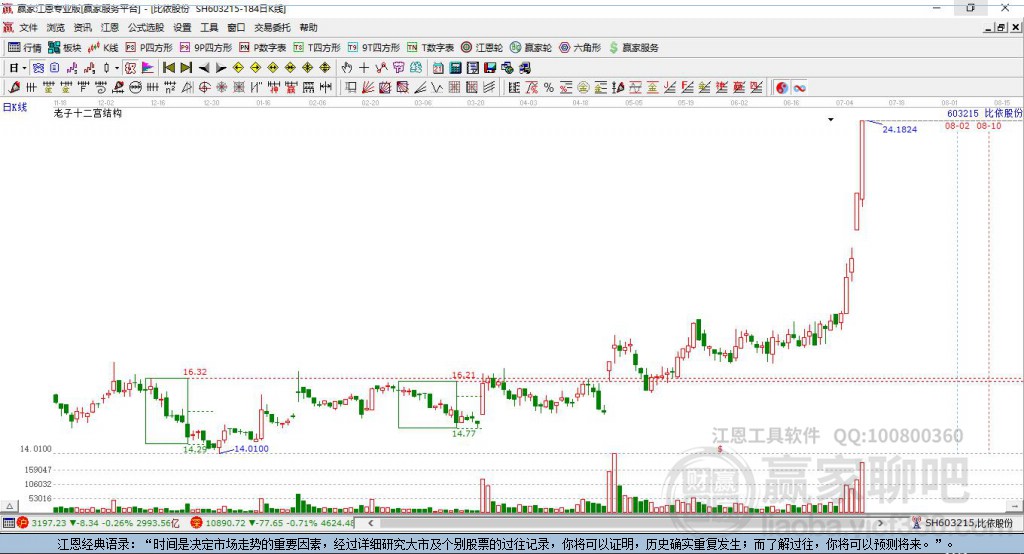Open the P四方形 tool

[x=149, y=48]
